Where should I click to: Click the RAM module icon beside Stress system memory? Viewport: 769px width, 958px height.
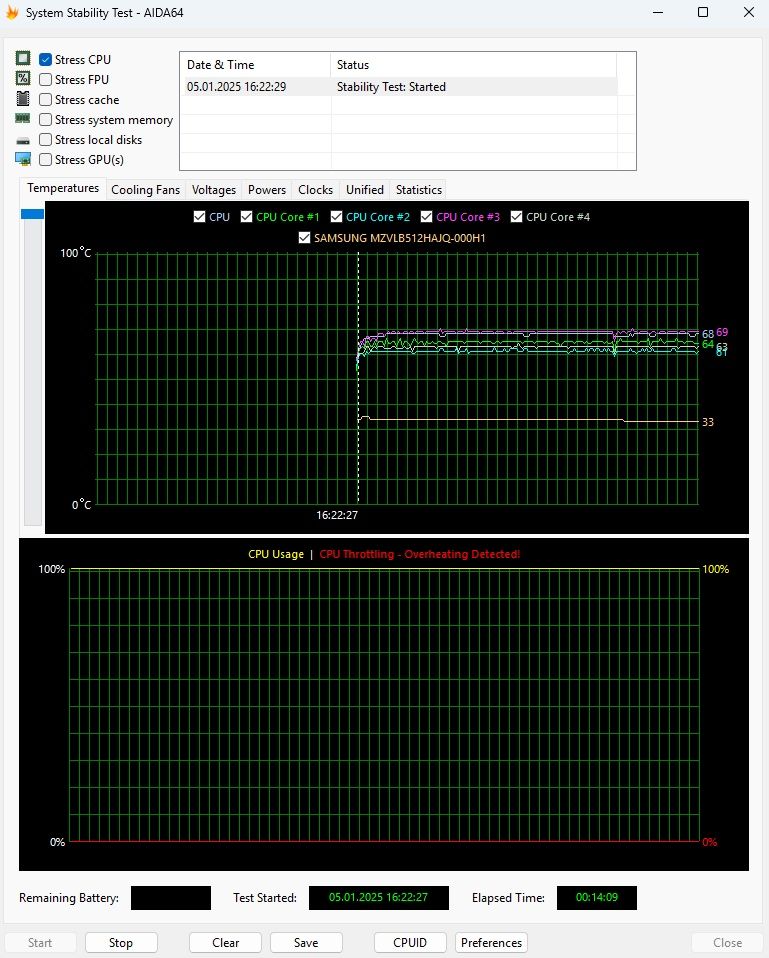[x=23, y=119]
